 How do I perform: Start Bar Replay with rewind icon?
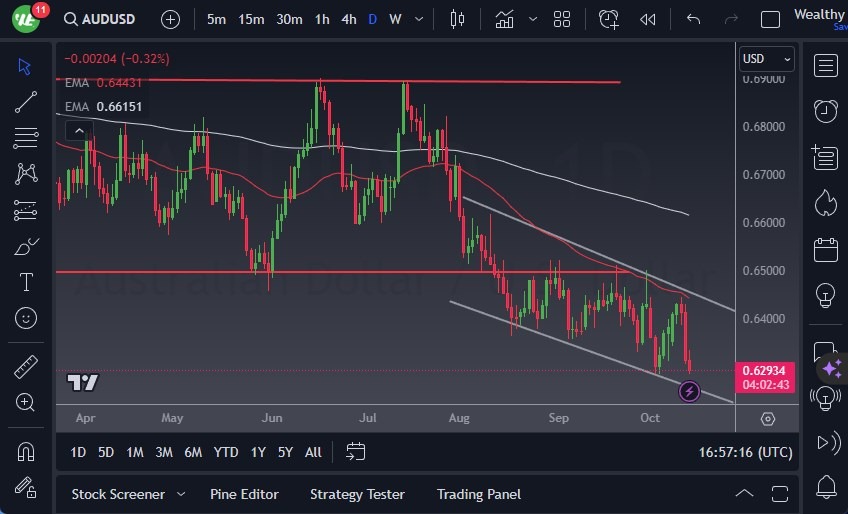point(648,19)
